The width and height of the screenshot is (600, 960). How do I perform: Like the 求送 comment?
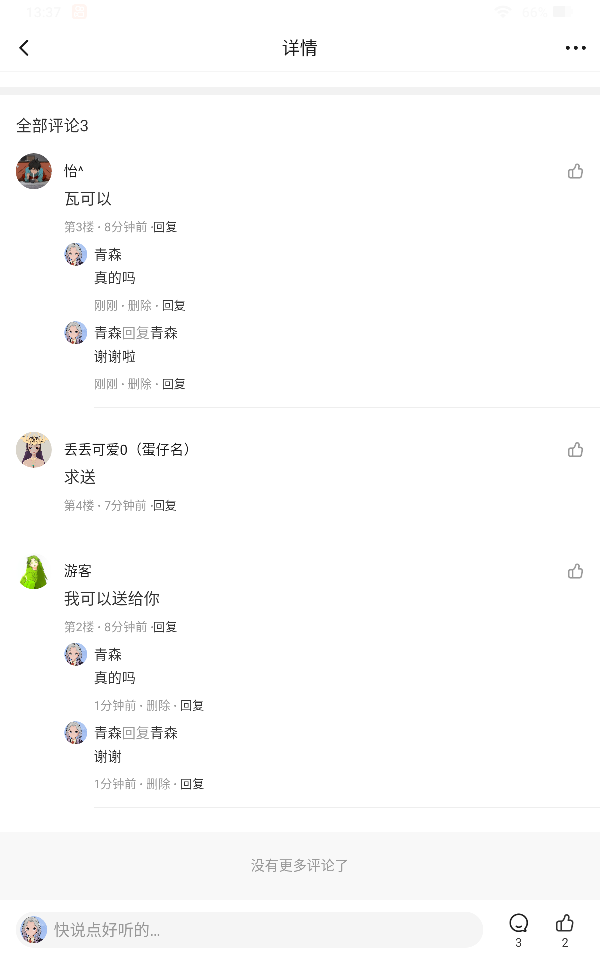[x=575, y=450]
